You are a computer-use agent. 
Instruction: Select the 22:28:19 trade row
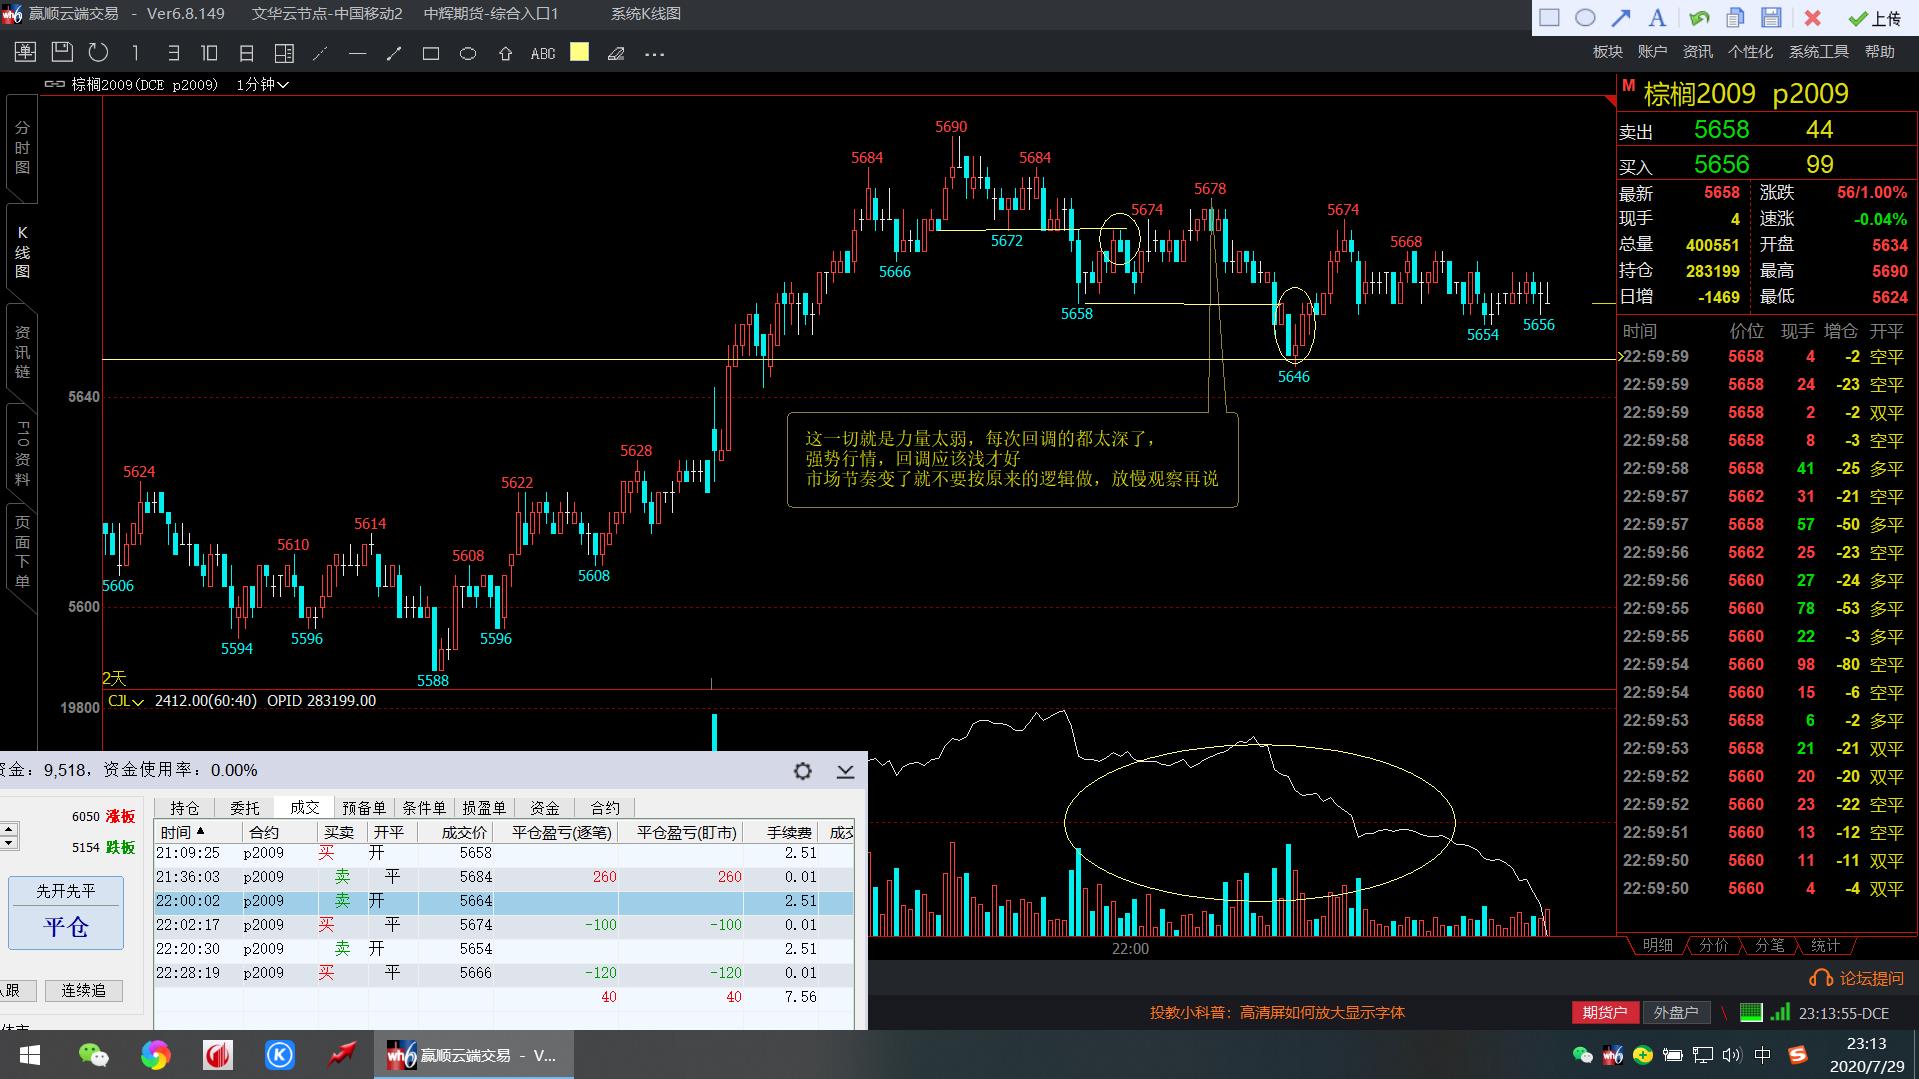(504, 973)
